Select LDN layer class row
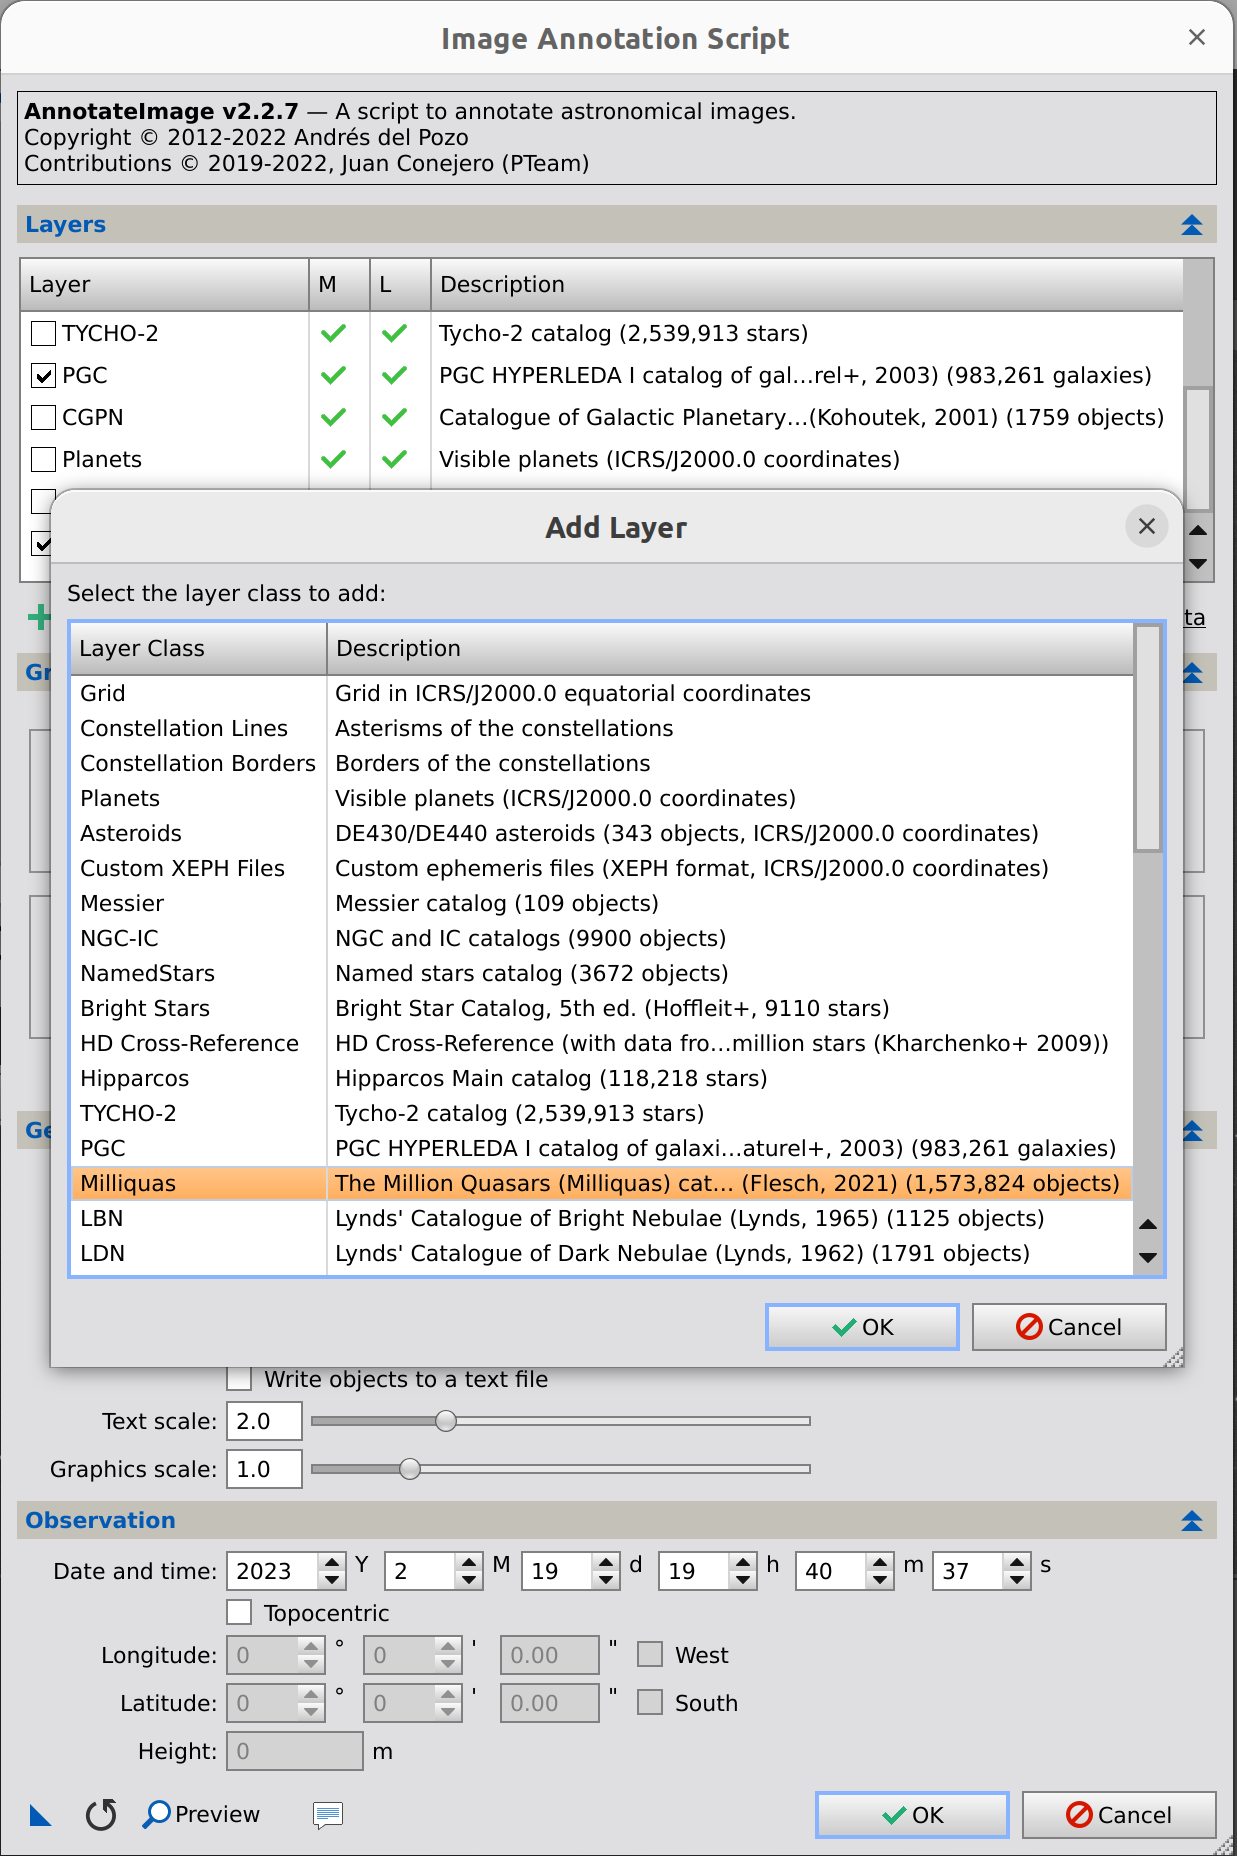 pyautogui.click(x=601, y=1253)
